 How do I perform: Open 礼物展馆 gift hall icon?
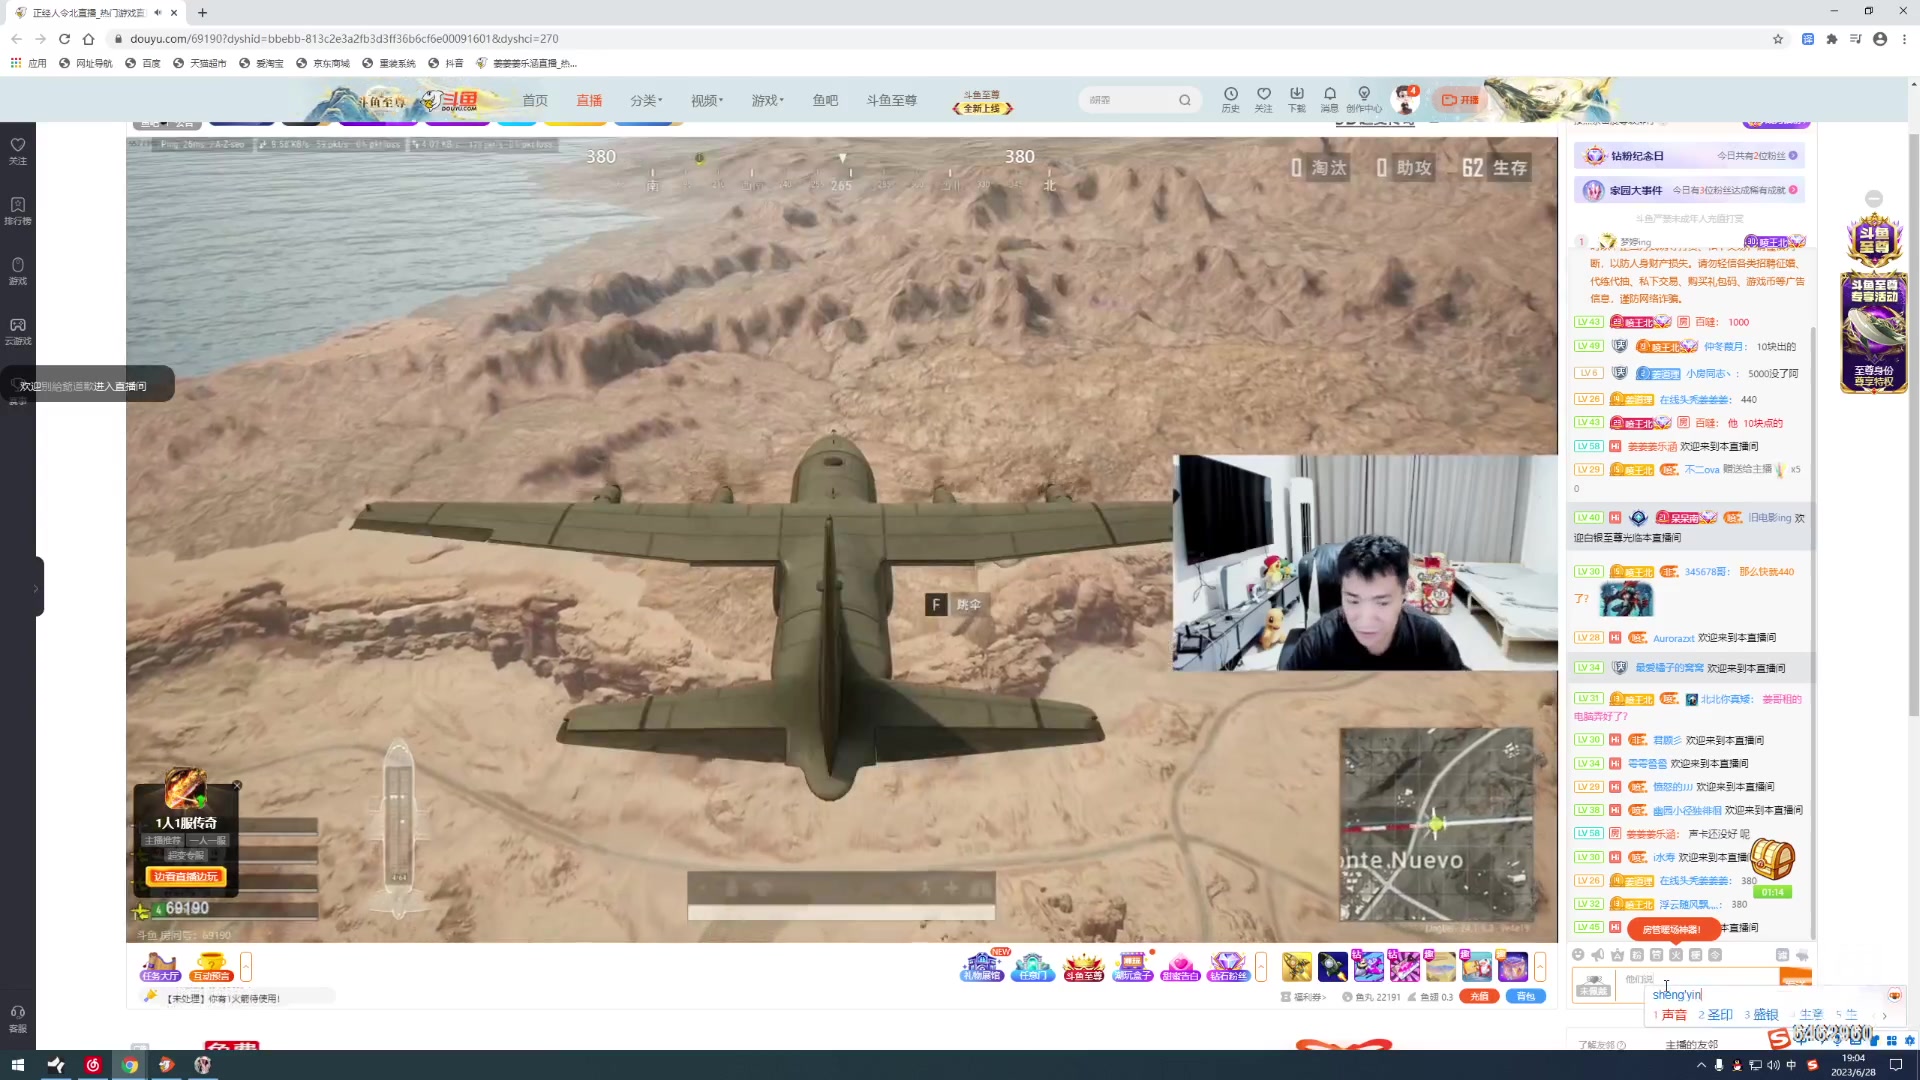point(981,966)
